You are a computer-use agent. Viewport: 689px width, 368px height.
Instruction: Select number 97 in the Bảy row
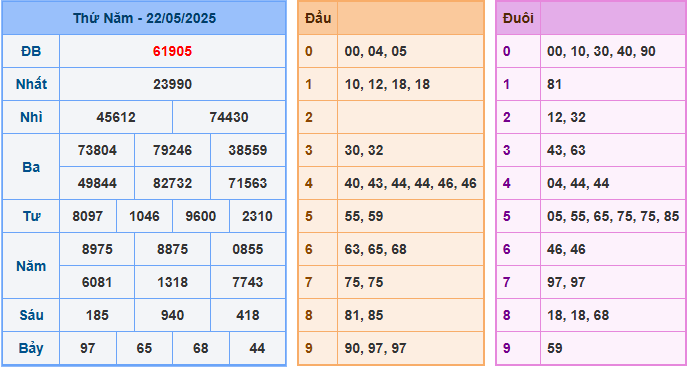88,348
